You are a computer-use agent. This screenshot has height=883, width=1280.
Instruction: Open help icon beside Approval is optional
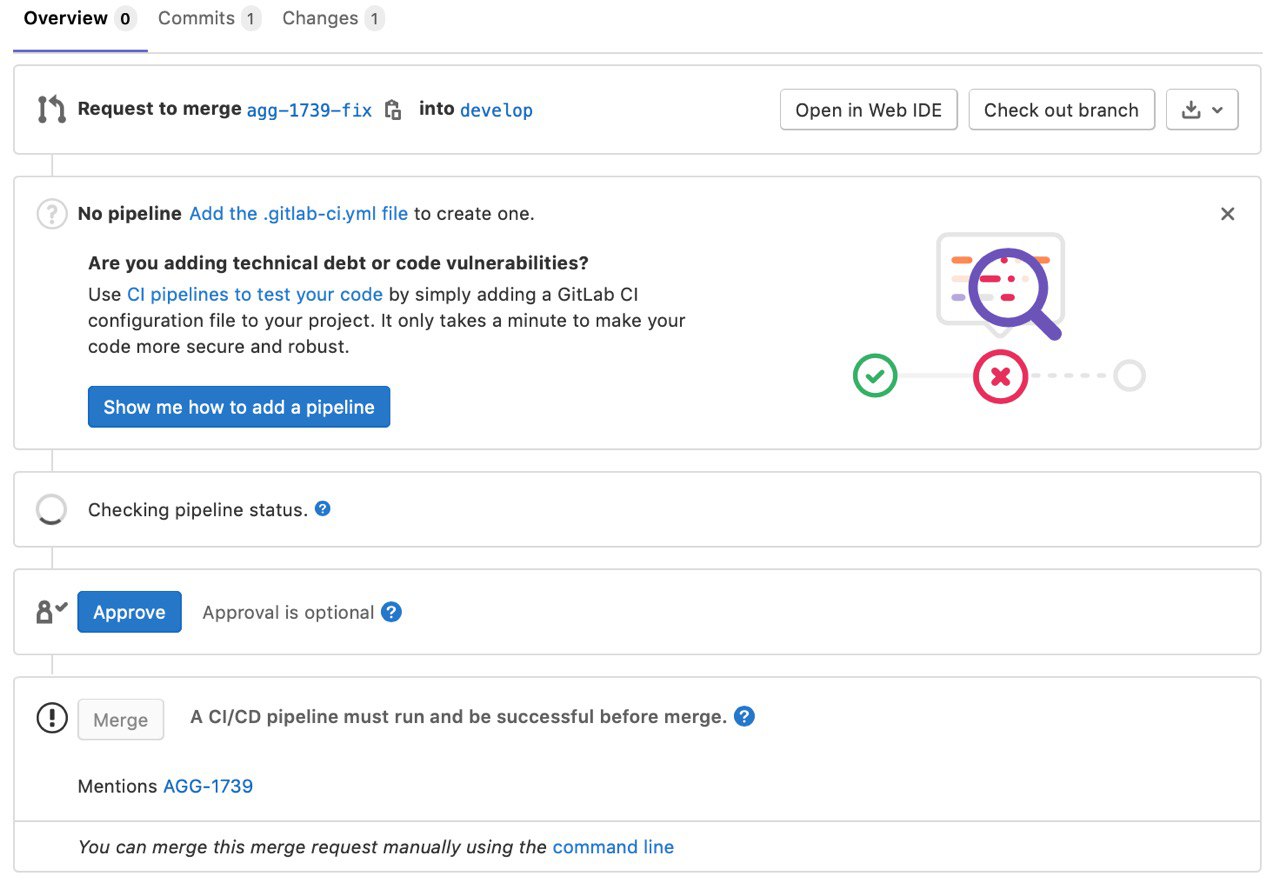coord(392,612)
